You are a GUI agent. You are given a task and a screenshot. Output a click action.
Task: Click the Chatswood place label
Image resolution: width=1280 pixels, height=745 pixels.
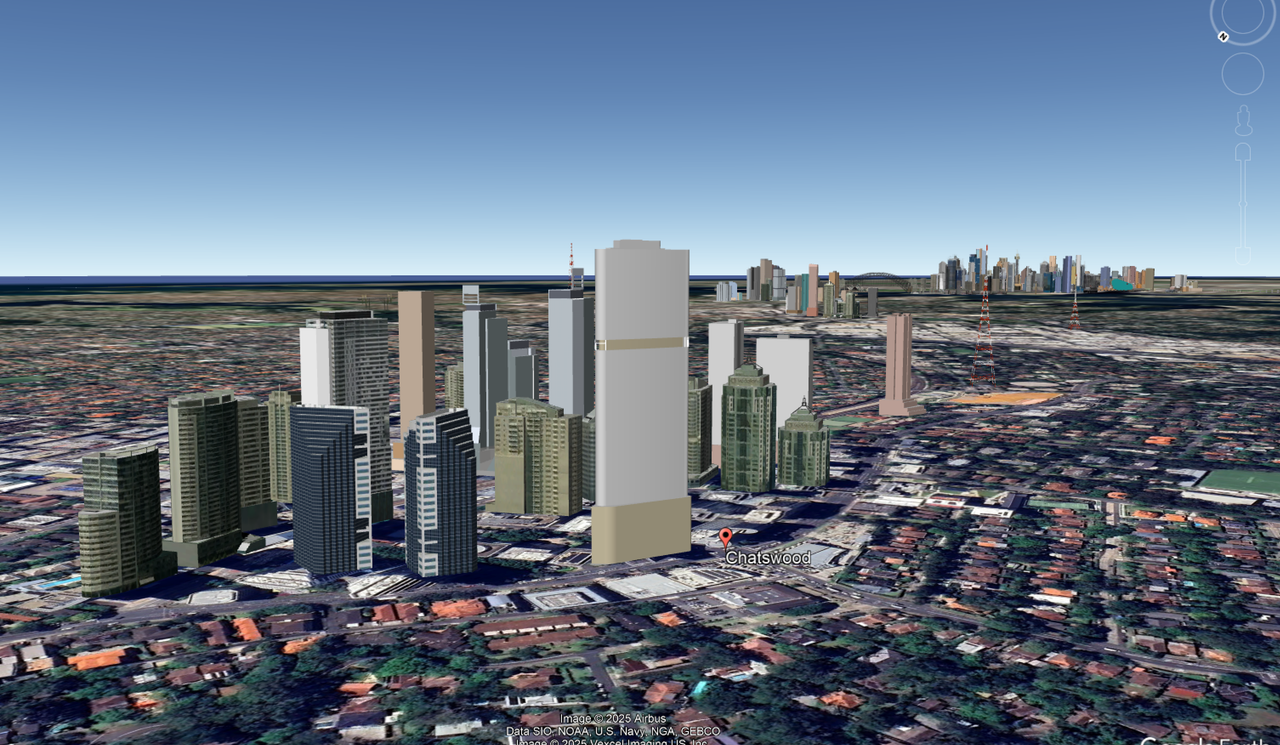(x=768, y=558)
